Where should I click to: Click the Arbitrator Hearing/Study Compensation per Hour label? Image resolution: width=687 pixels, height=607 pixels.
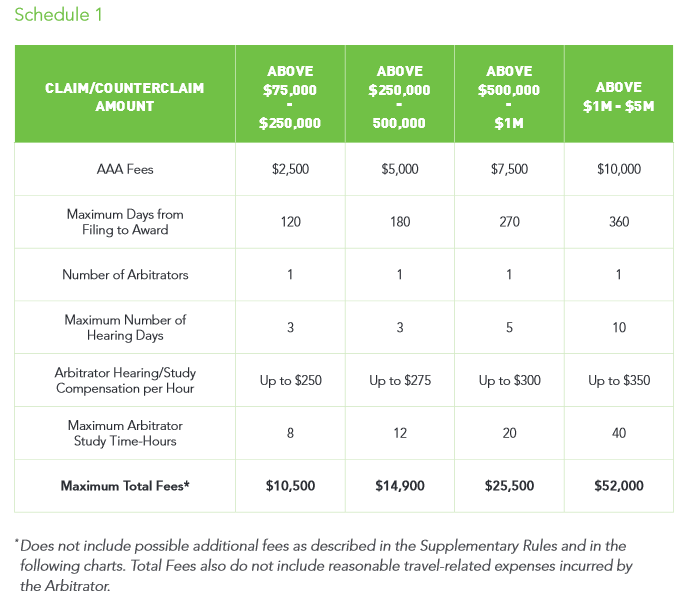pos(125,380)
